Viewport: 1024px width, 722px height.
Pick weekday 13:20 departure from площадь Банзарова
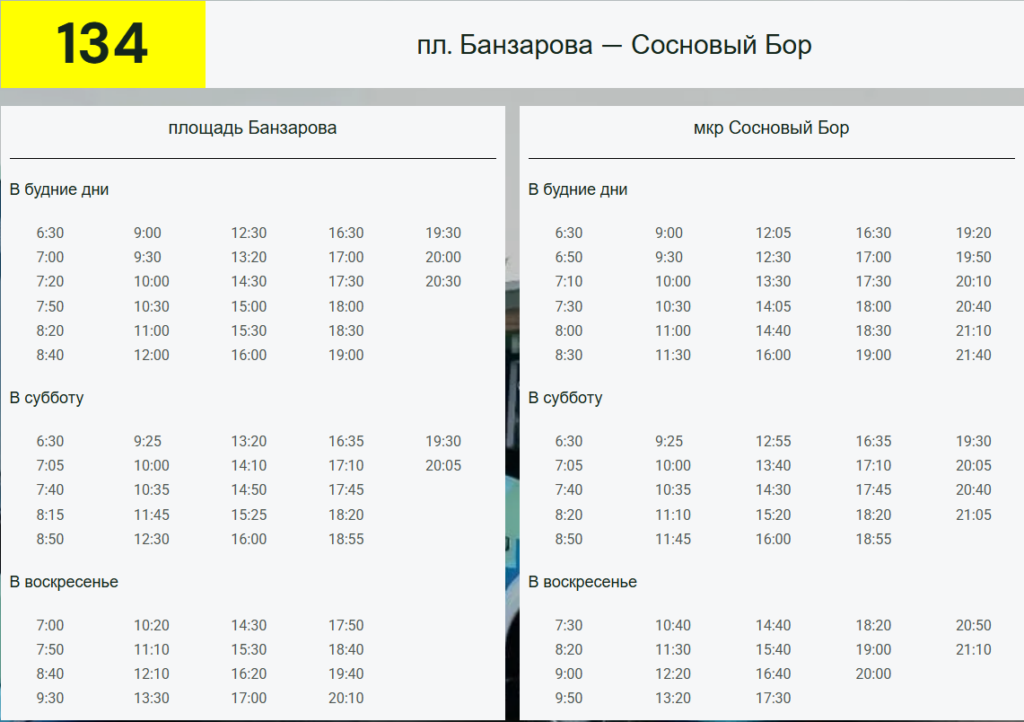[x=249, y=257]
